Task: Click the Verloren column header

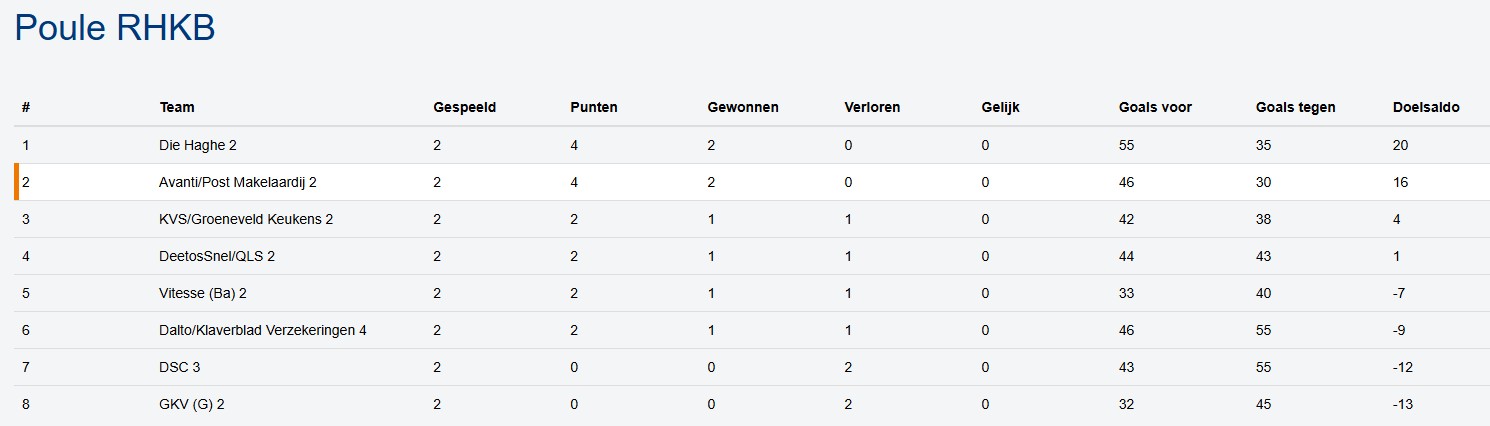Action: [872, 108]
